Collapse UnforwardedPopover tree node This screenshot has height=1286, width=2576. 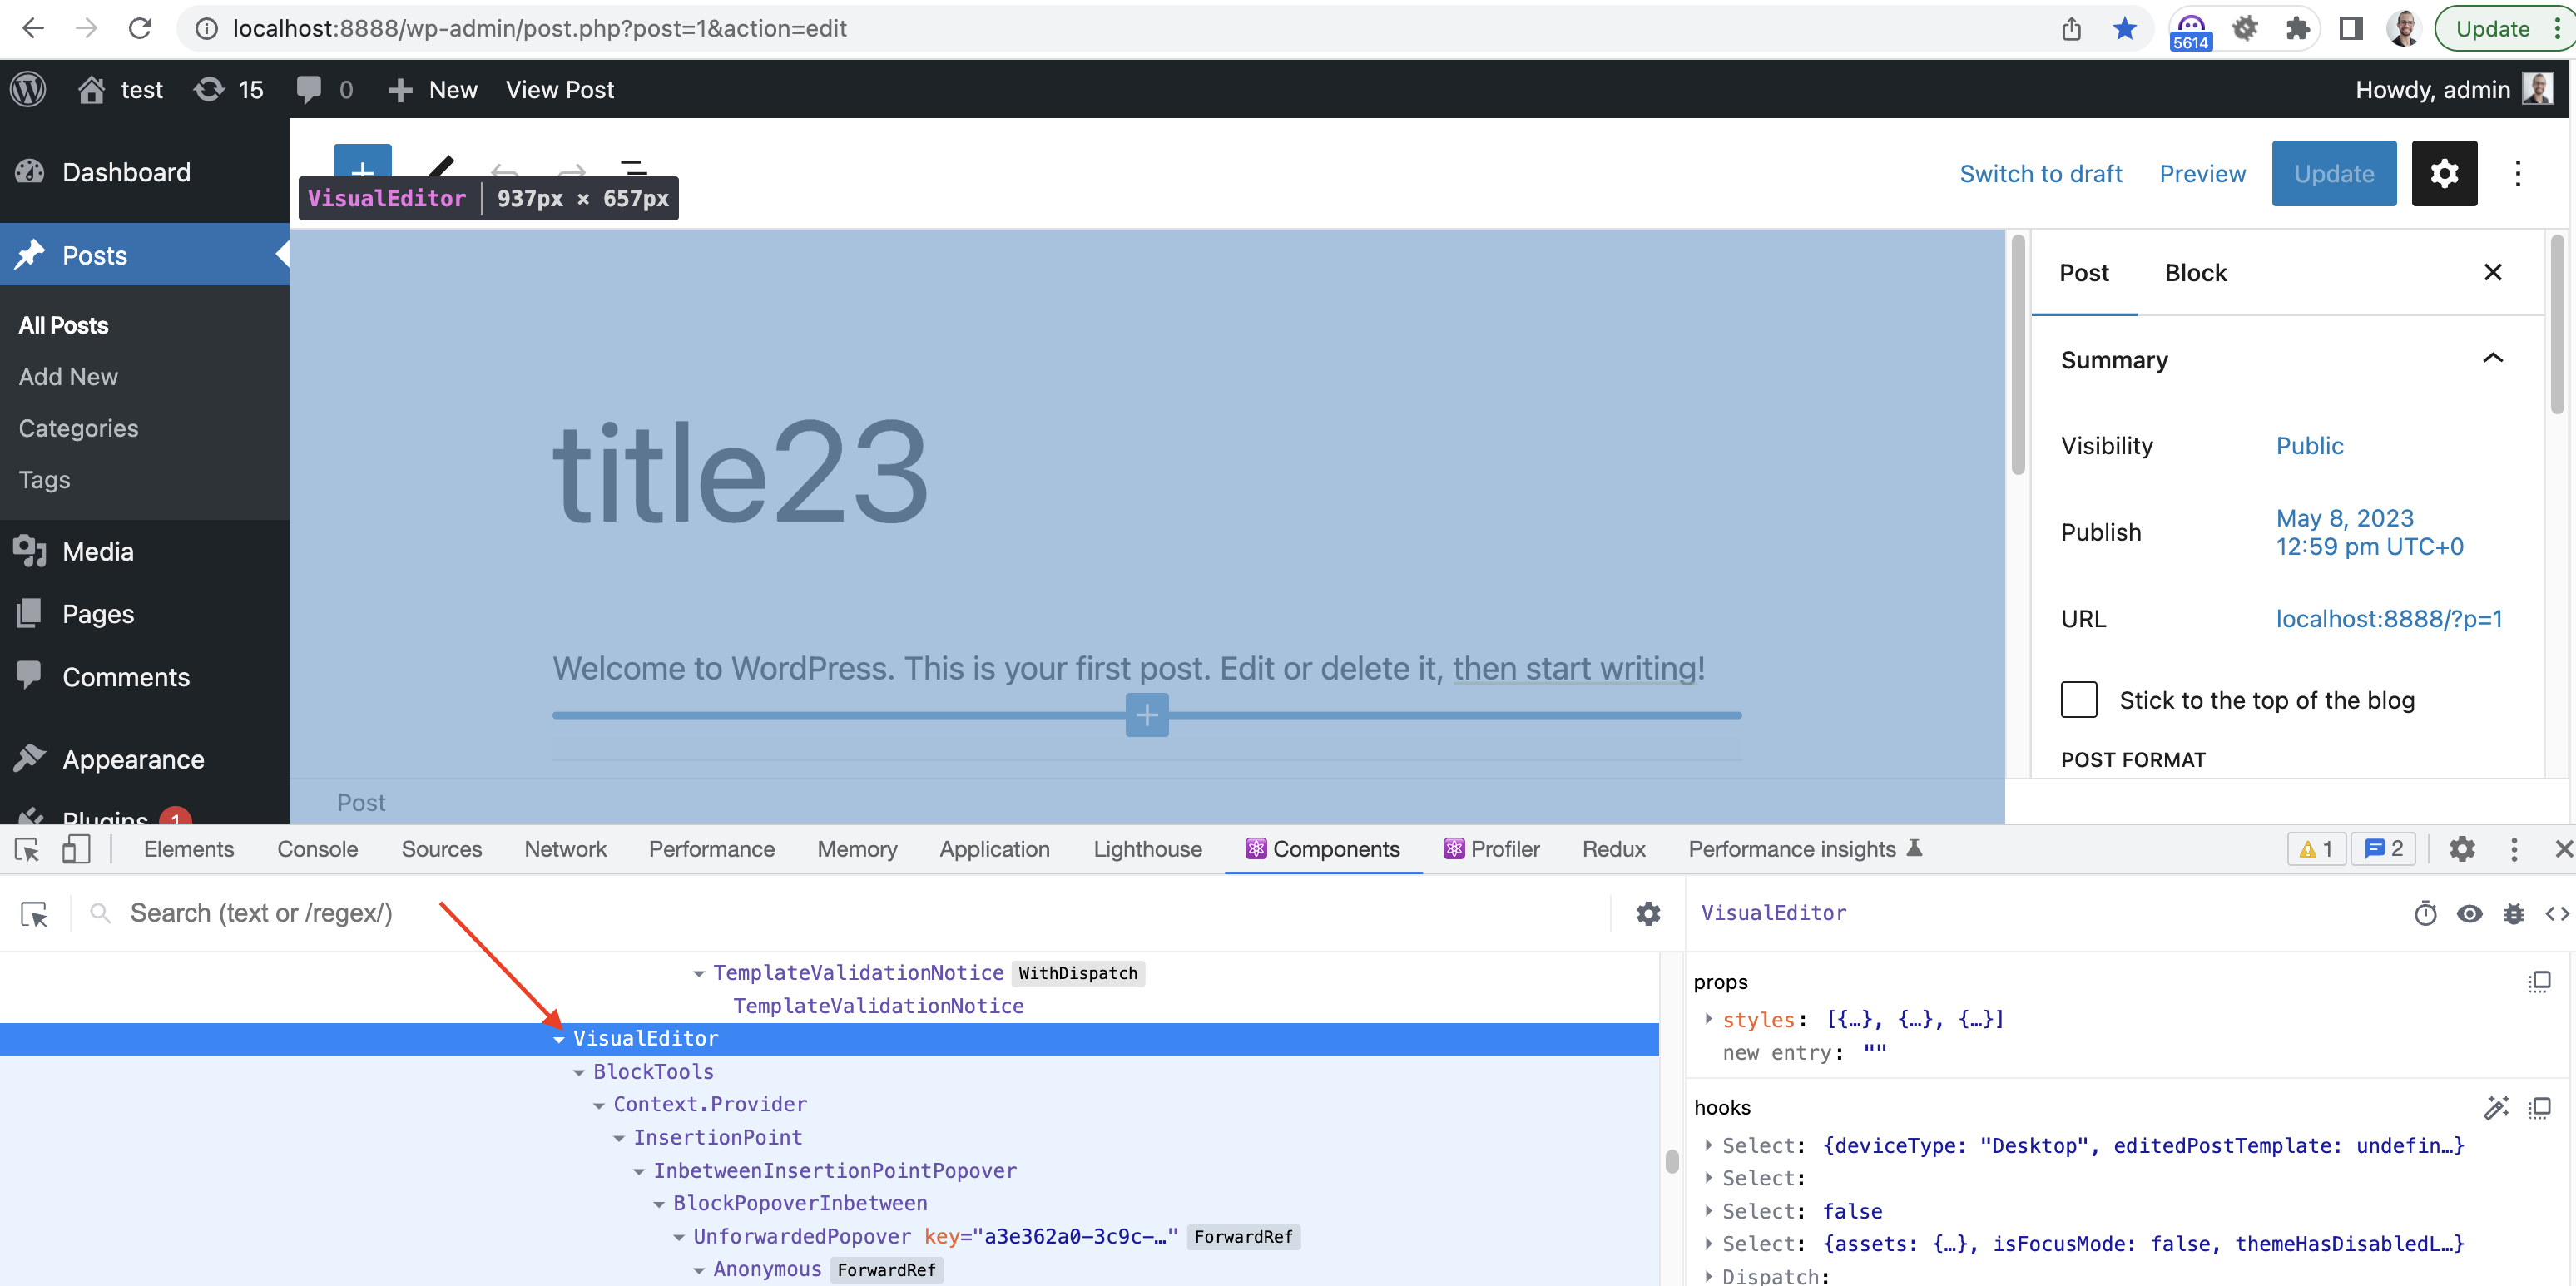coord(679,1237)
